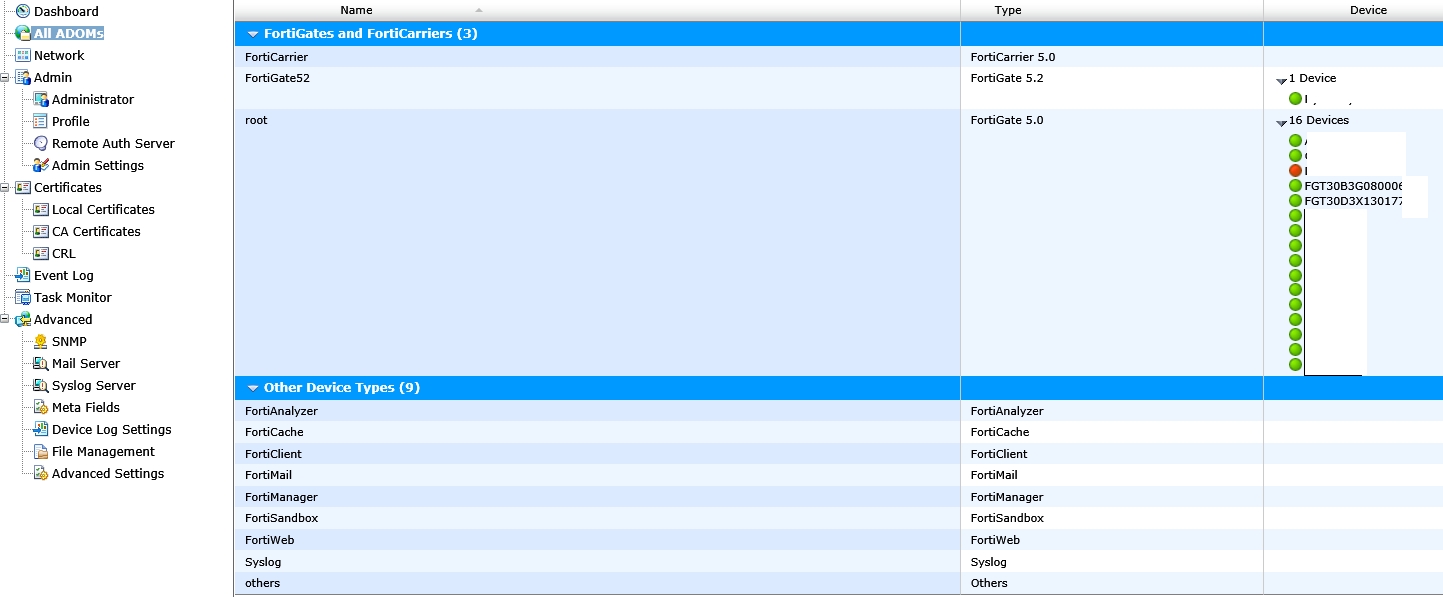Open the CRL label
1443x597 pixels.
pos(64,253)
